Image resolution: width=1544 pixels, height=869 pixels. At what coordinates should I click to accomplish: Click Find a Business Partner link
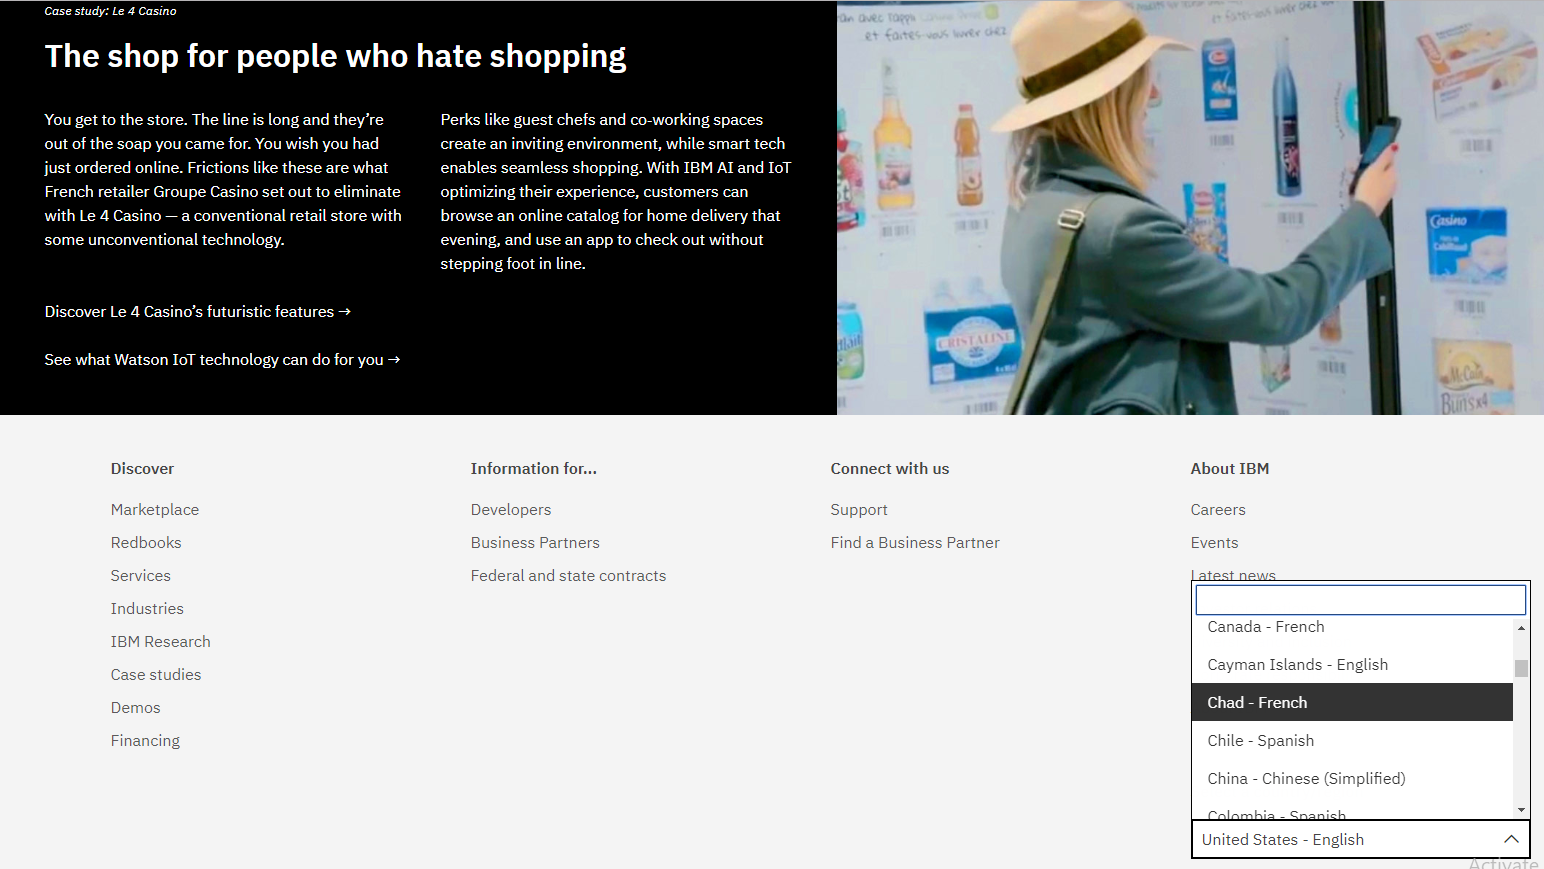click(x=915, y=543)
